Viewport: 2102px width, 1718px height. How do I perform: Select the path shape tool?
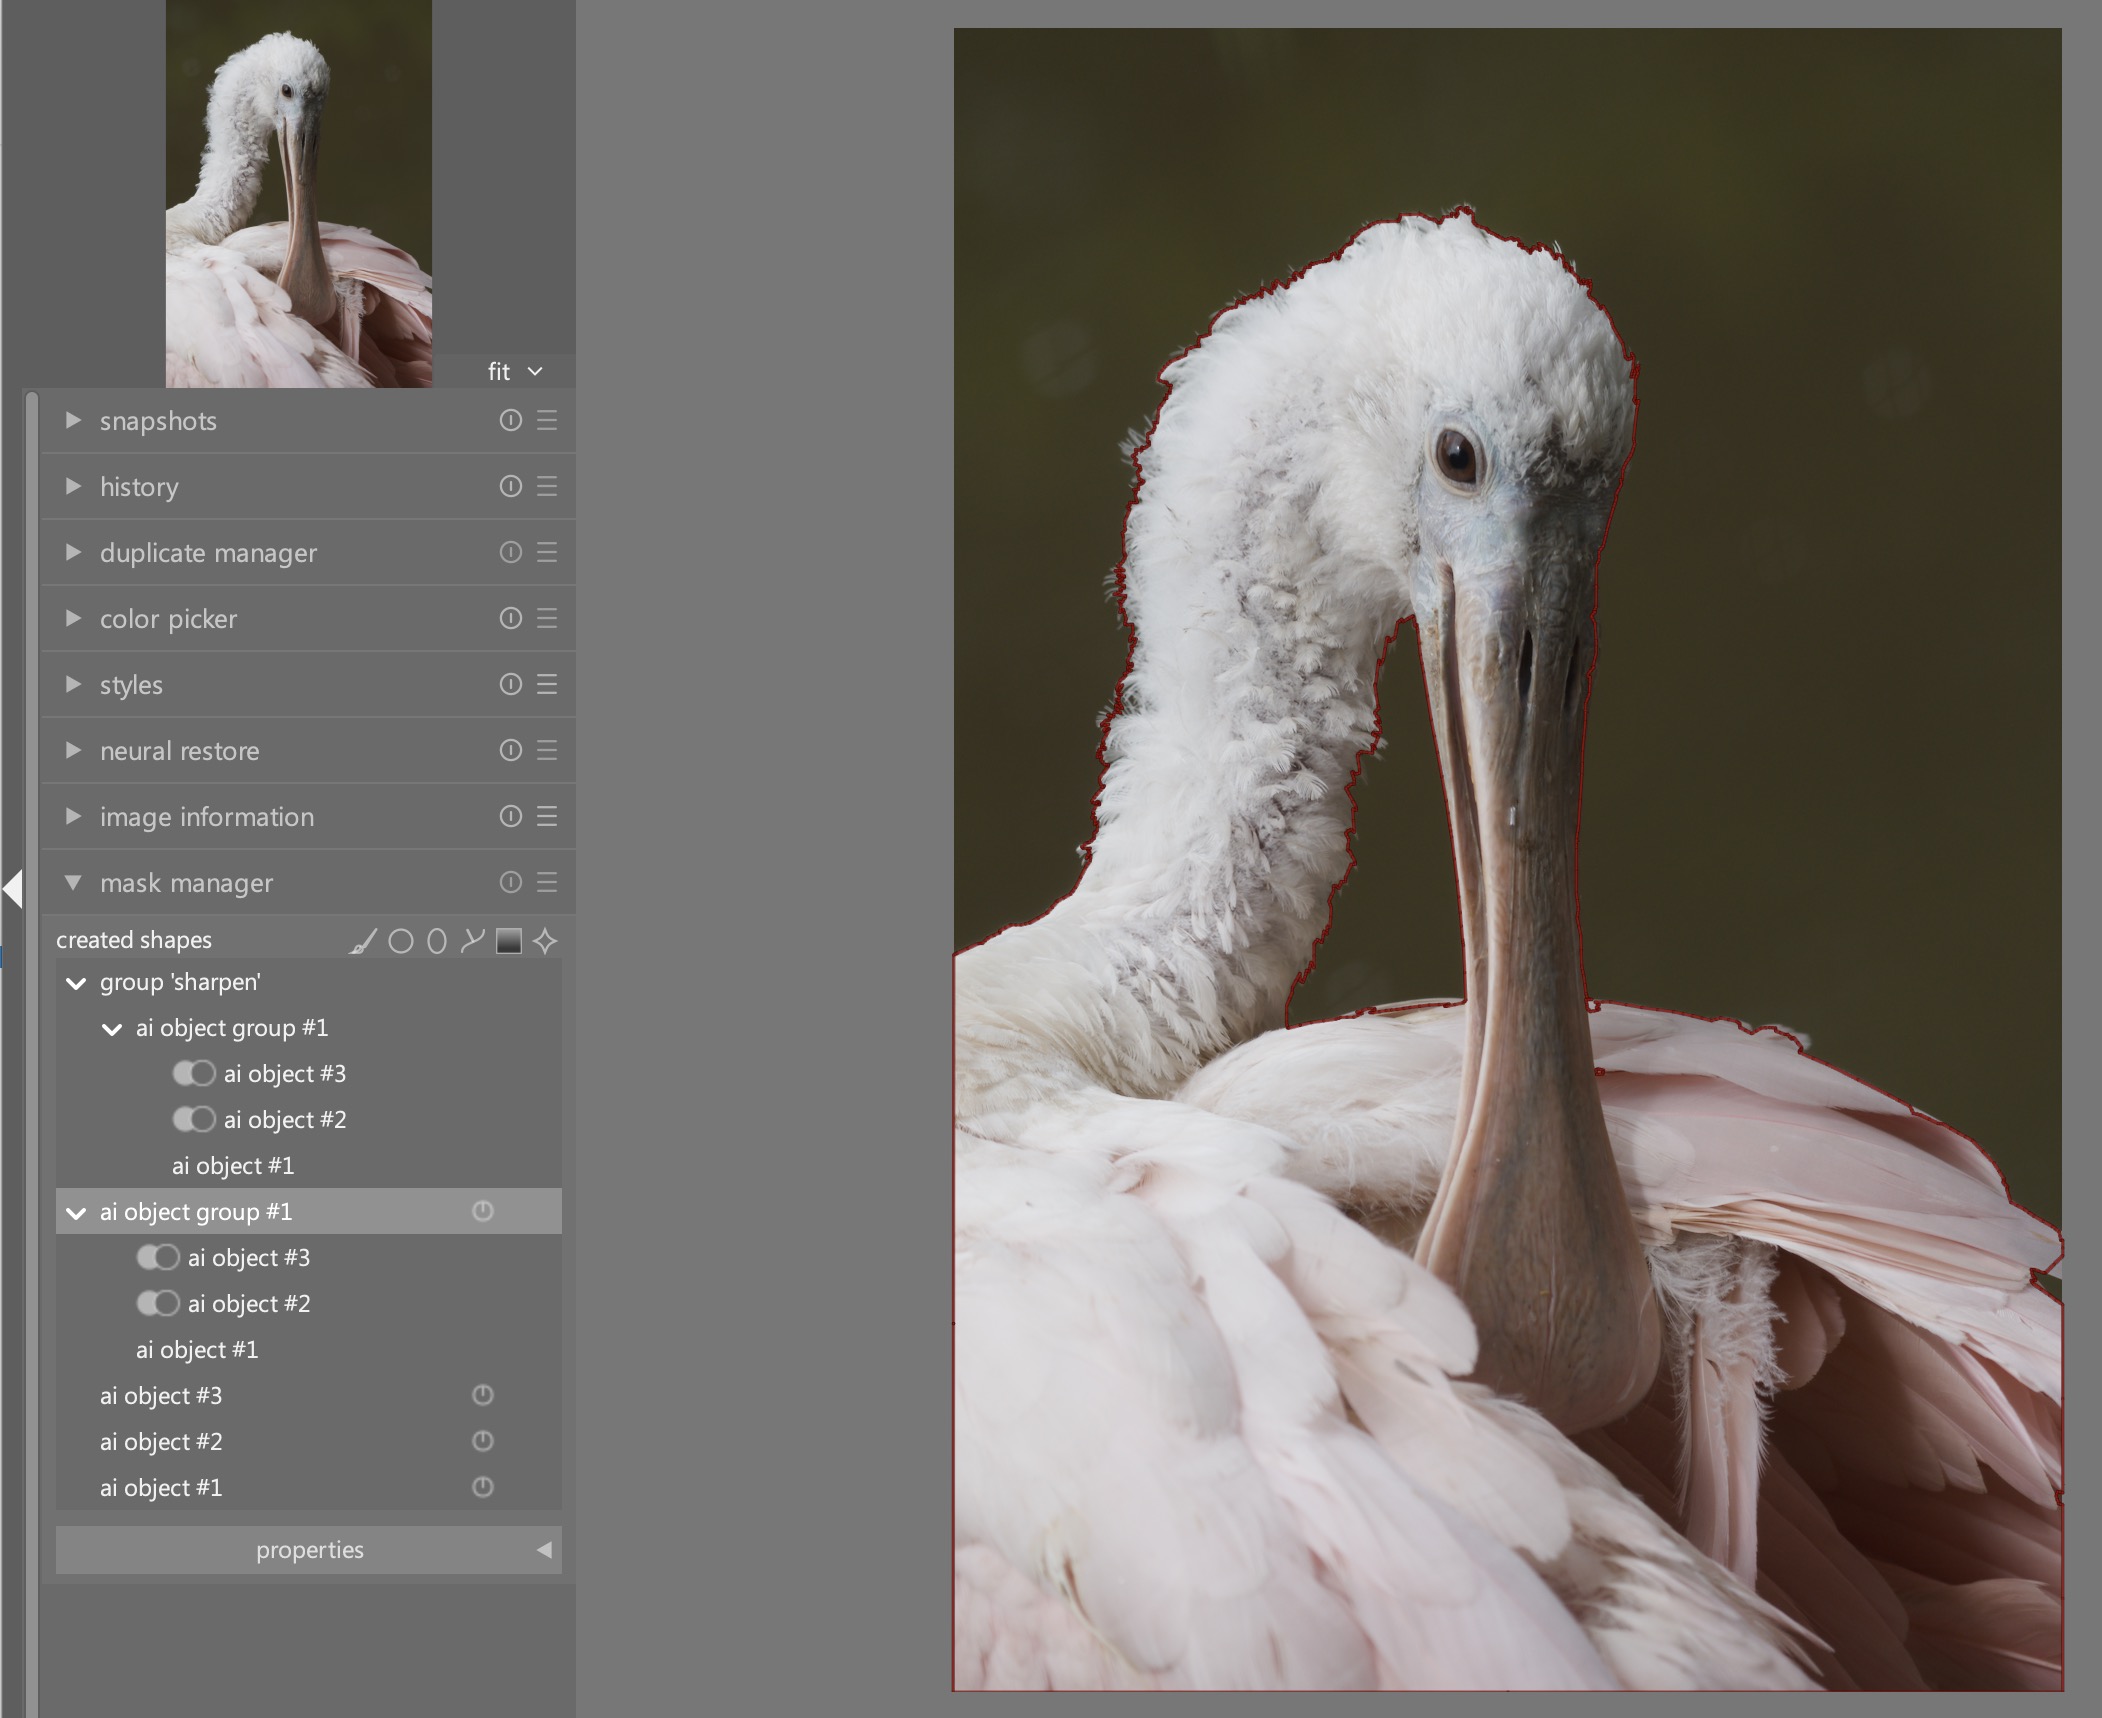[x=472, y=941]
